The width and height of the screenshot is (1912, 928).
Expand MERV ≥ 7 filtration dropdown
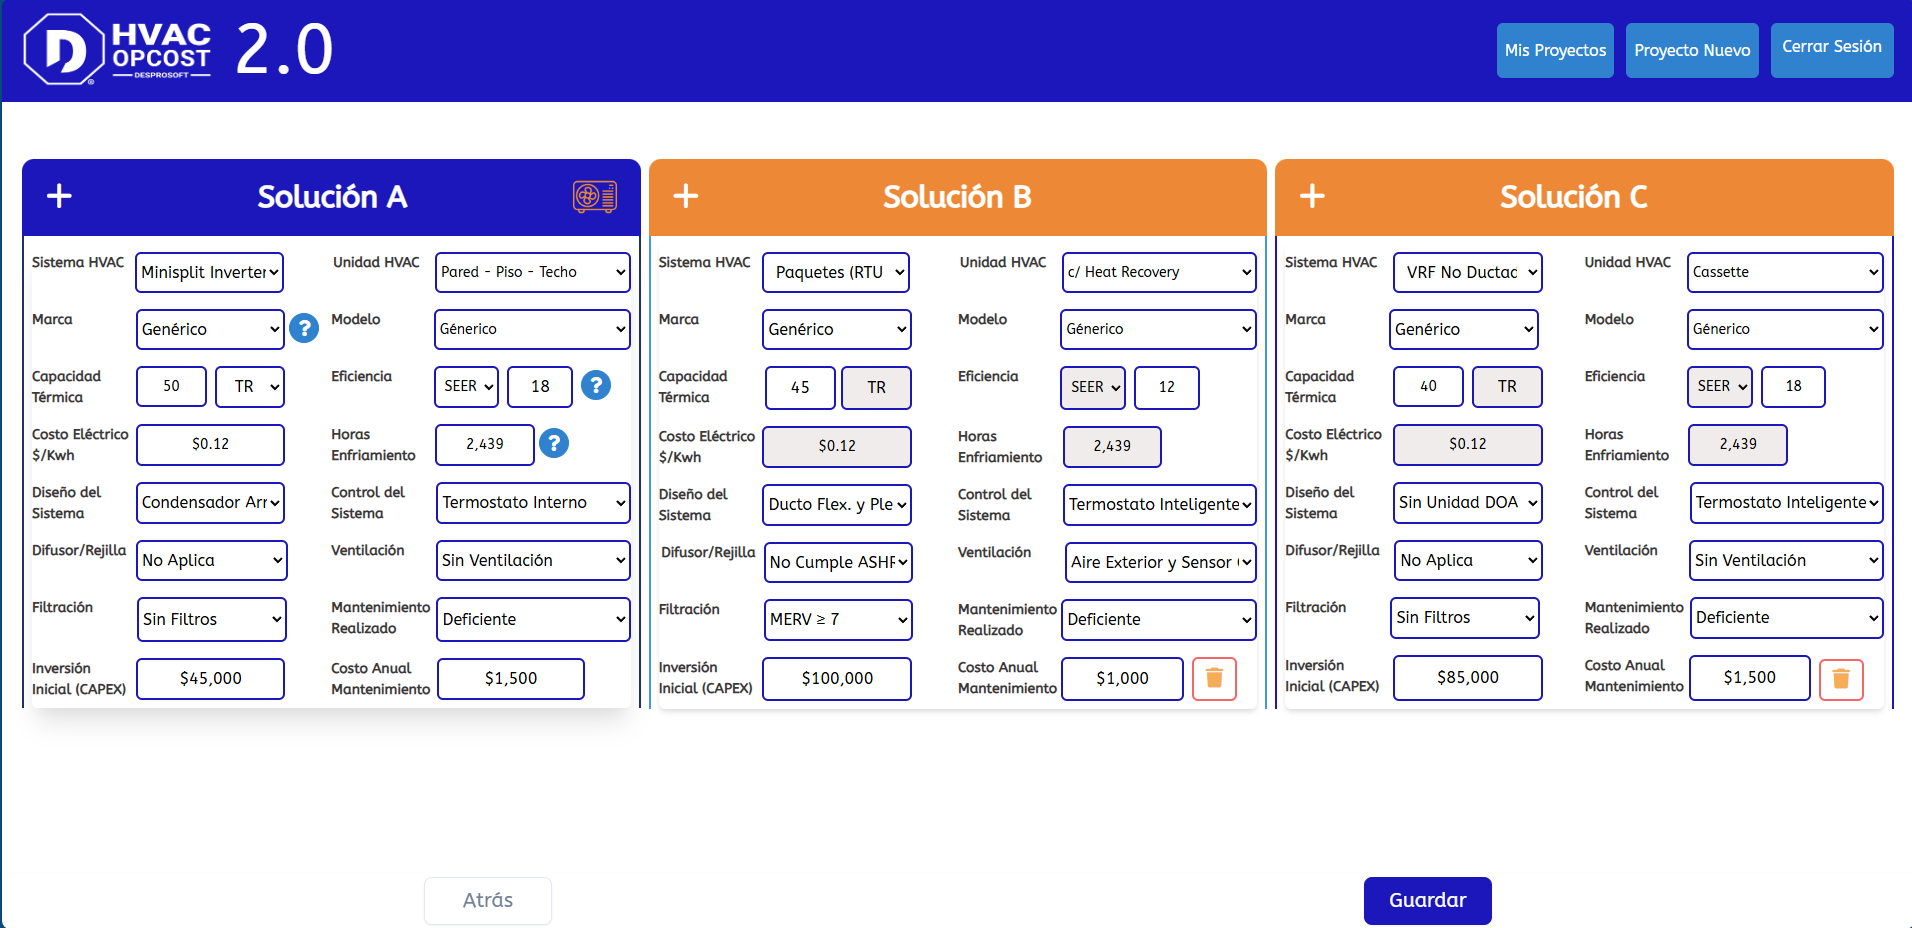(x=838, y=619)
